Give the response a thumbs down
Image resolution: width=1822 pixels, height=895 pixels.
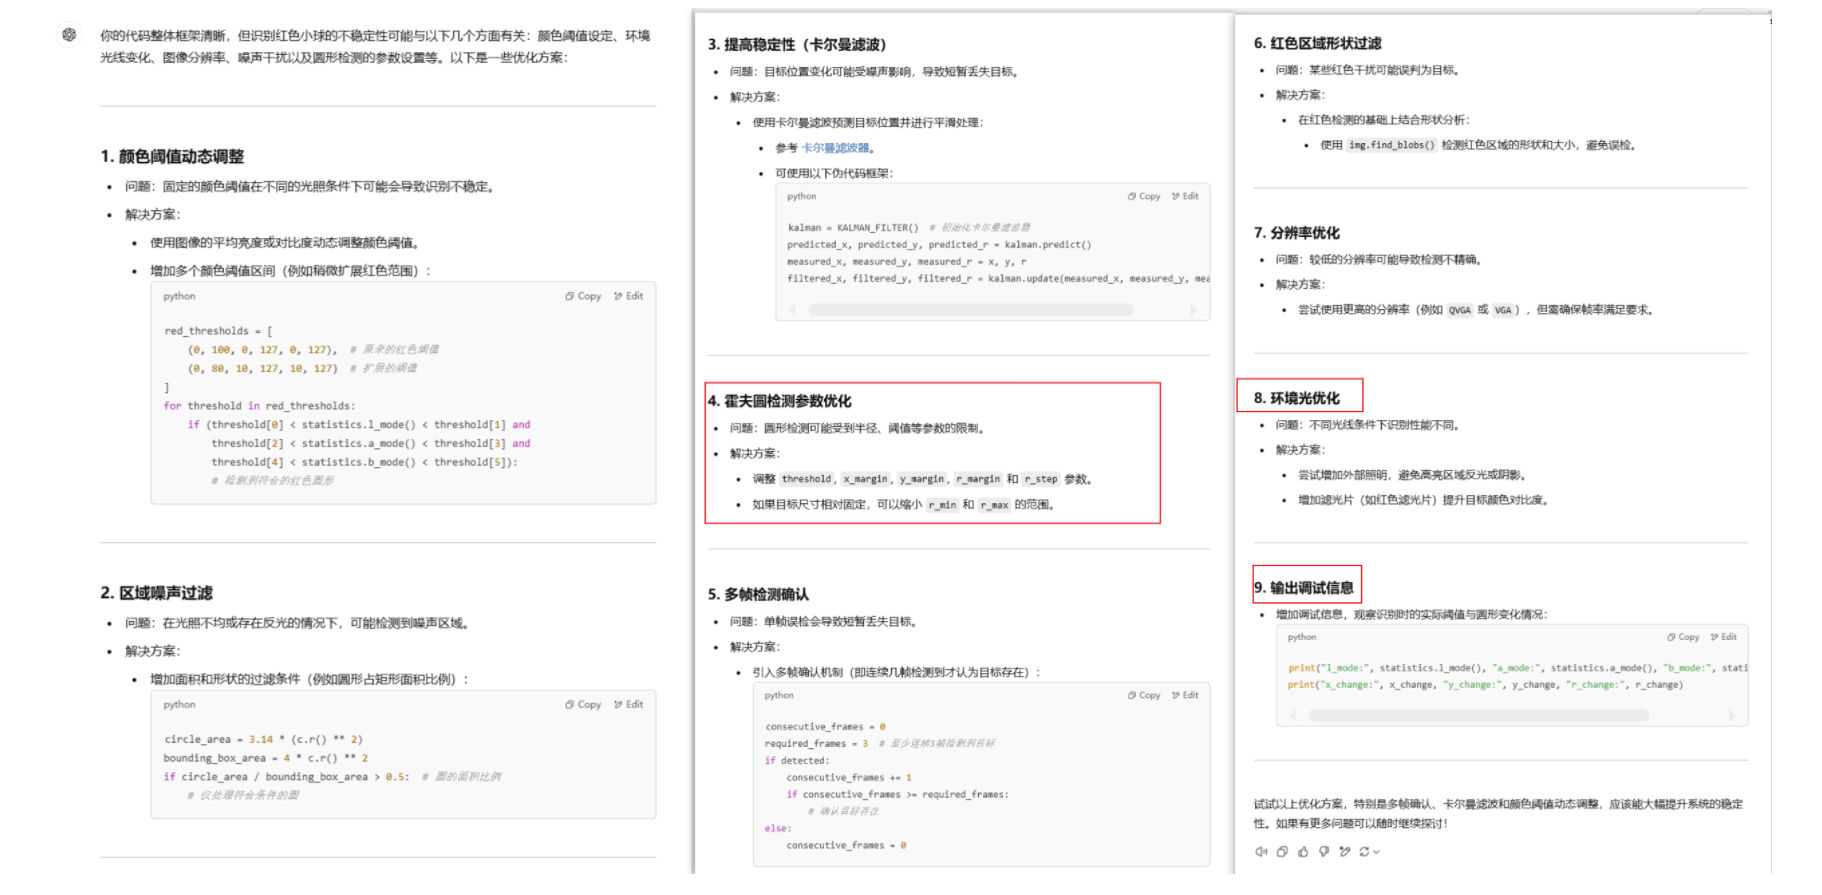(x=1324, y=852)
